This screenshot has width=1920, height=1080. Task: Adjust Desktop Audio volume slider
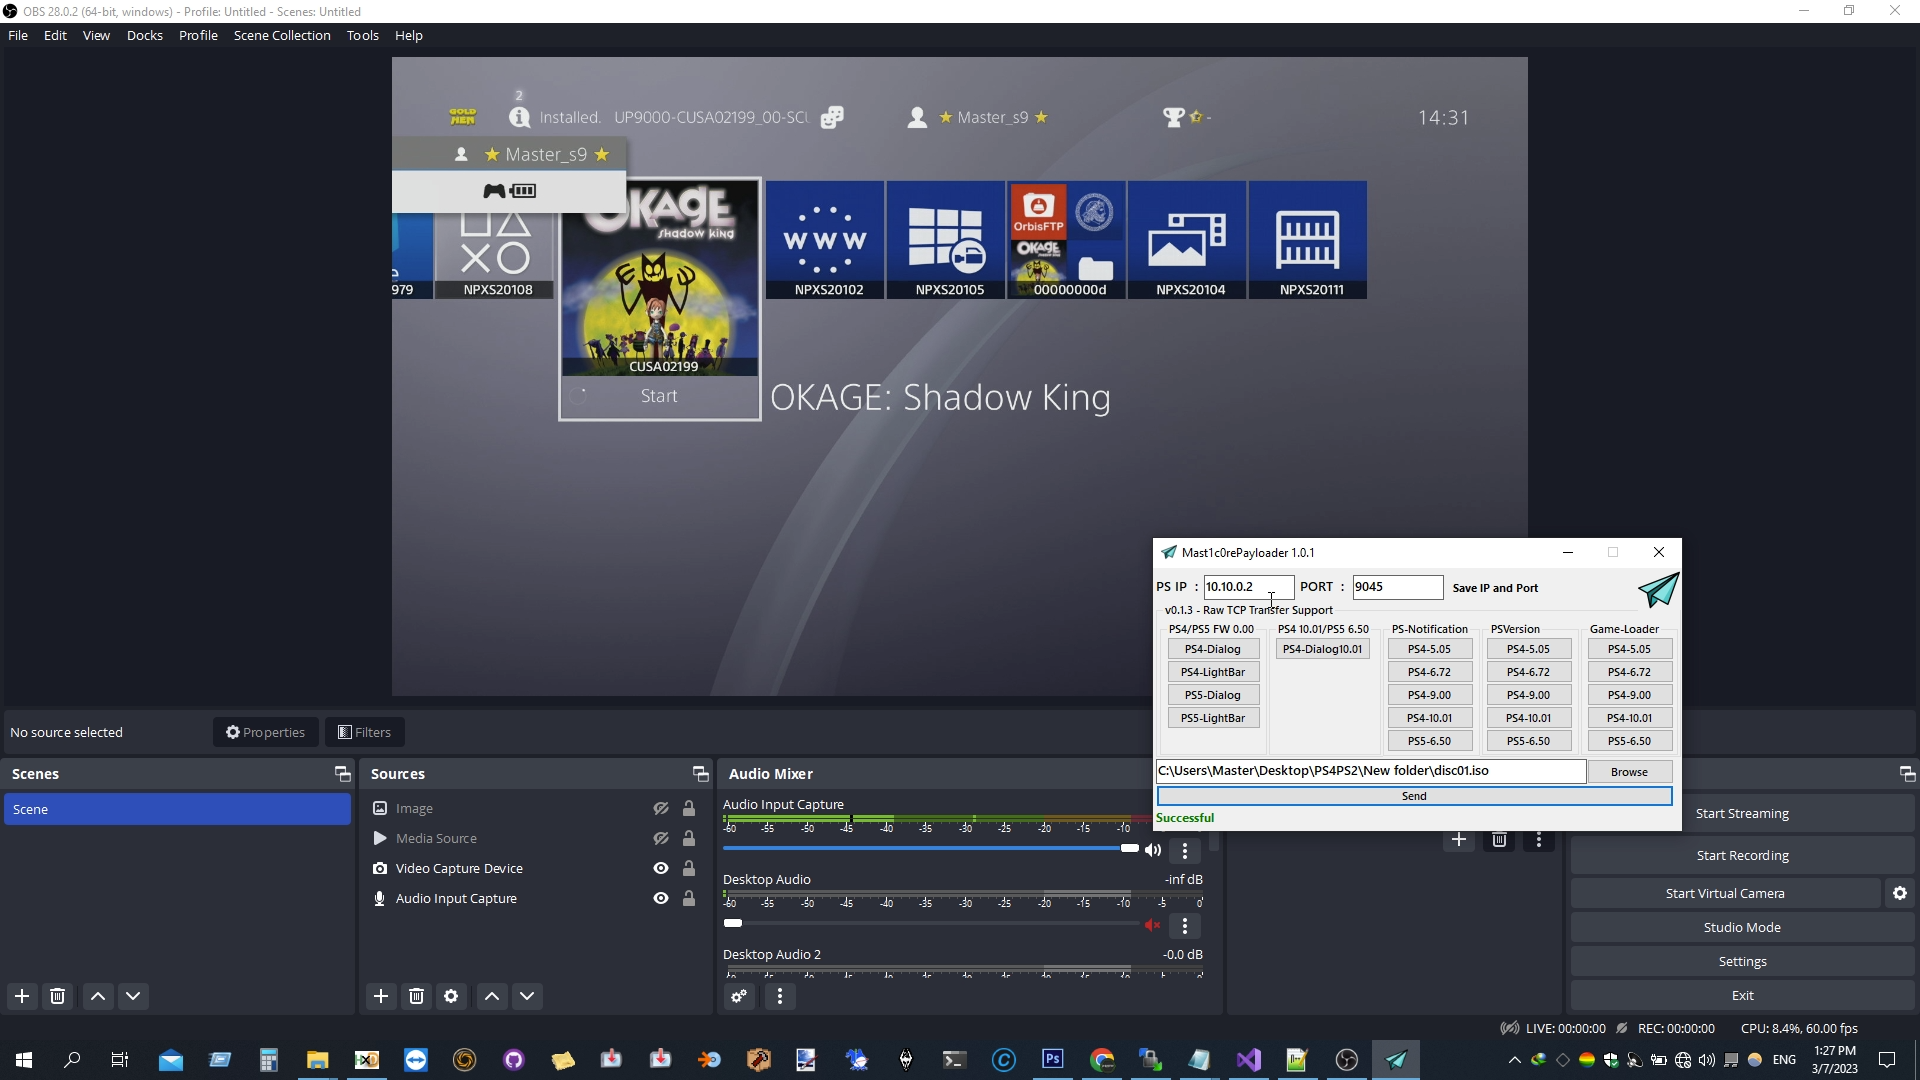pyautogui.click(x=931, y=923)
